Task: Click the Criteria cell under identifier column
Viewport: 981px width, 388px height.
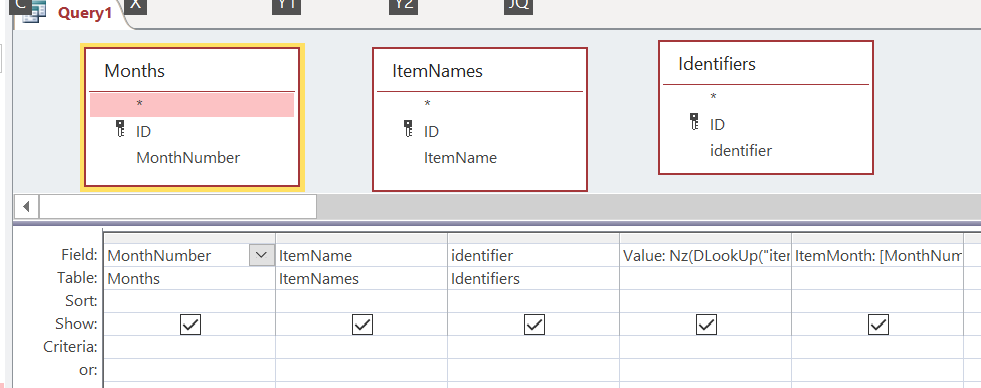Action: coord(534,347)
